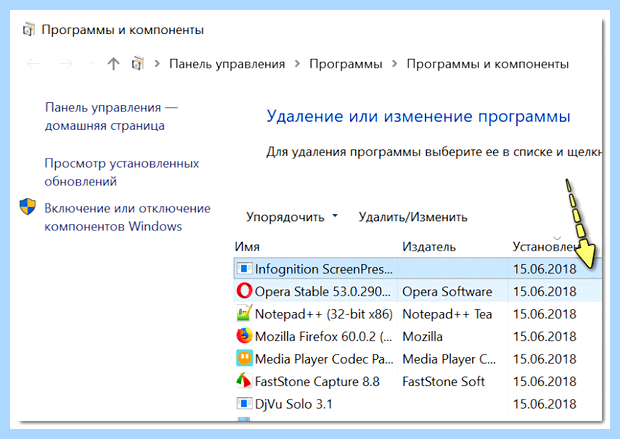Sort by Имя column header
This screenshot has height=439, width=620.
247,247
